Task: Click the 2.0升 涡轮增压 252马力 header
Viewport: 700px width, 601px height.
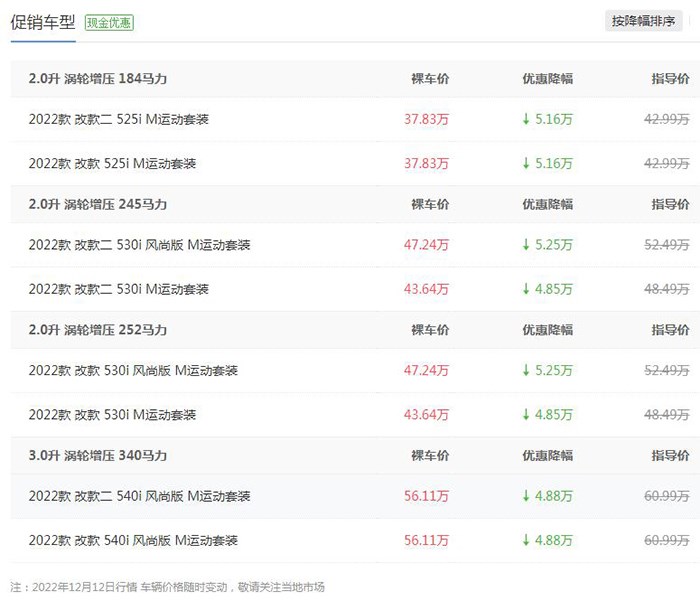Action: coord(98,330)
